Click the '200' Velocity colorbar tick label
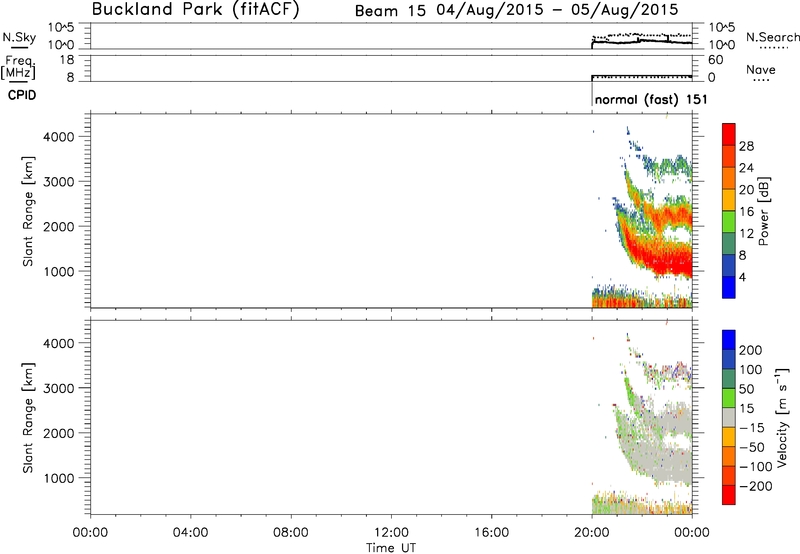Image resolution: width=800 pixels, height=554 pixels. pyautogui.click(x=751, y=350)
